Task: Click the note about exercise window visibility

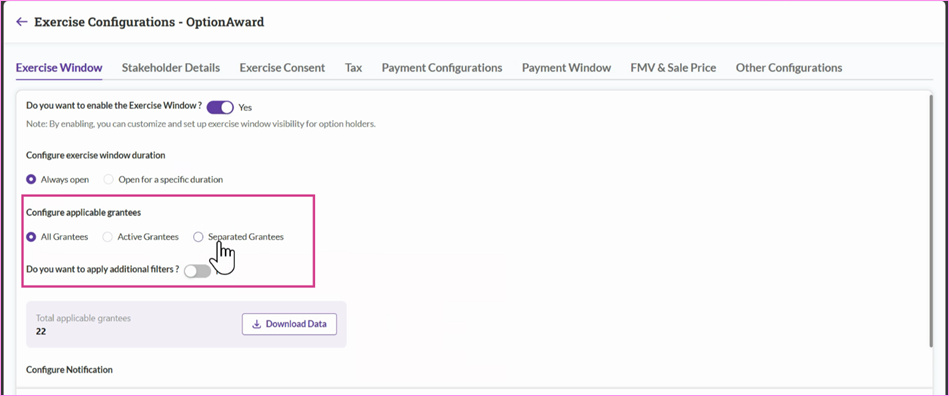Action: point(201,124)
